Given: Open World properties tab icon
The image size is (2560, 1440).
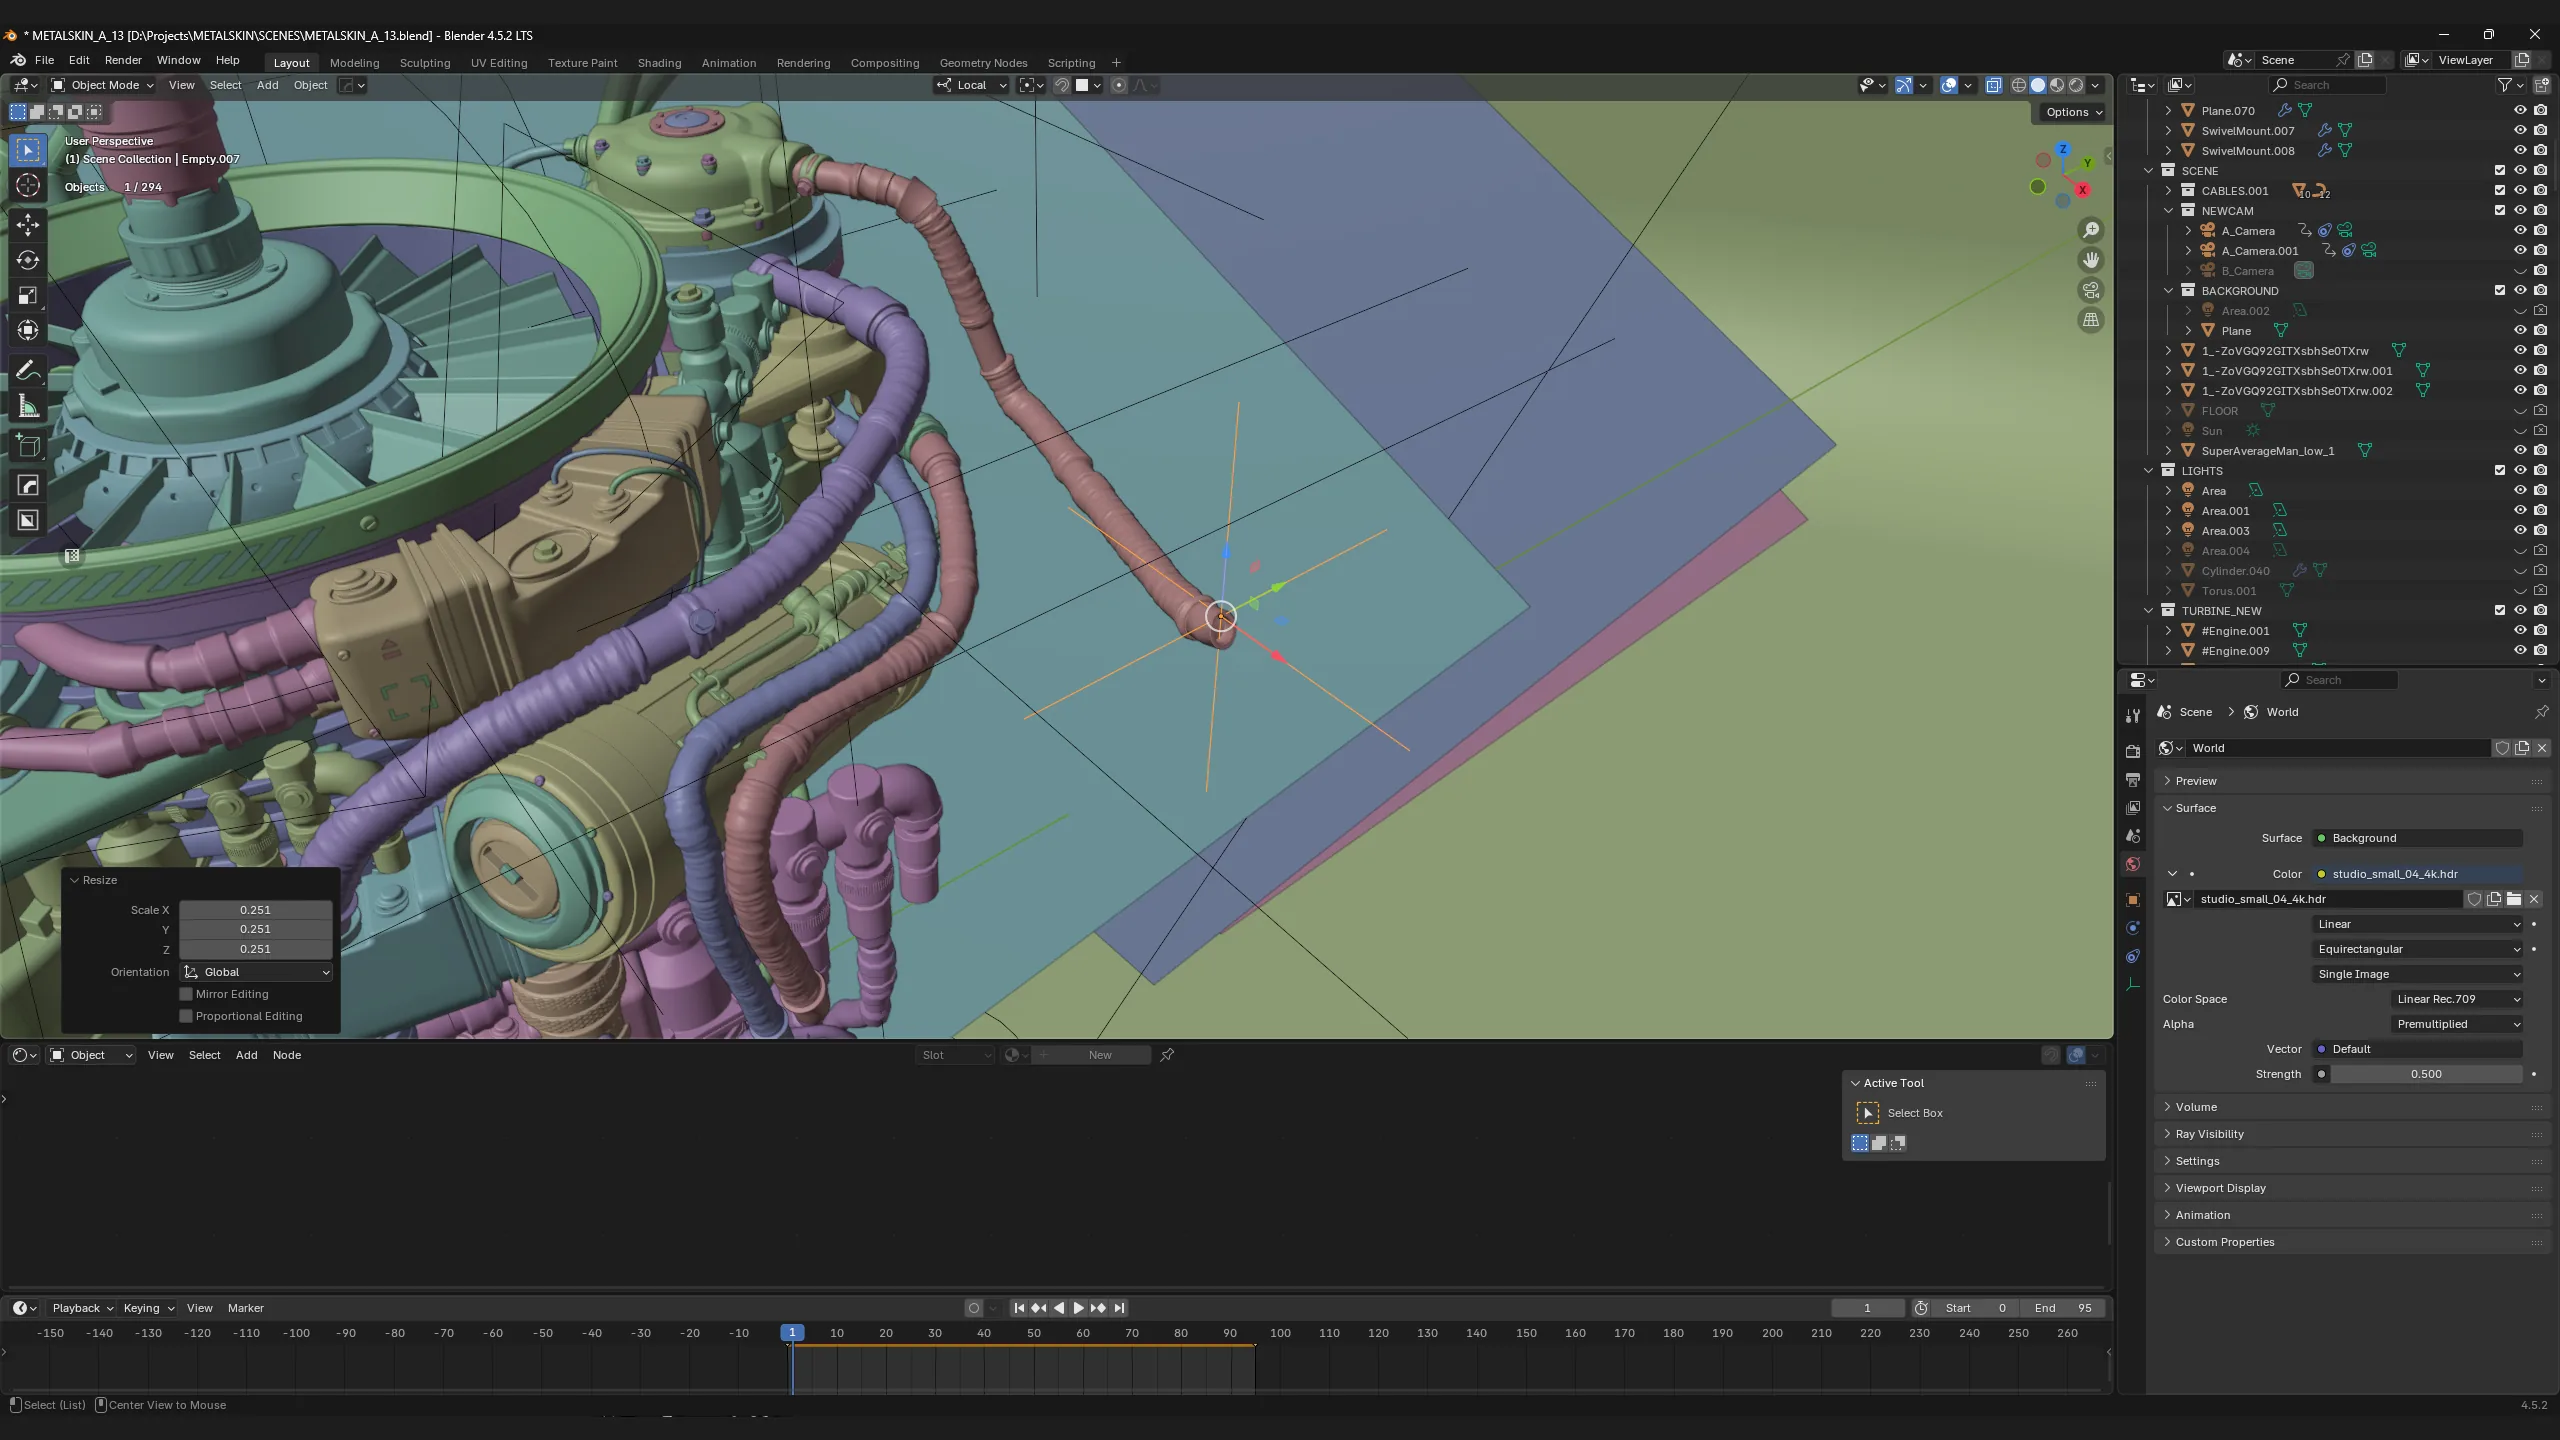Looking at the screenshot, I should pyautogui.click(x=2133, y=864).
